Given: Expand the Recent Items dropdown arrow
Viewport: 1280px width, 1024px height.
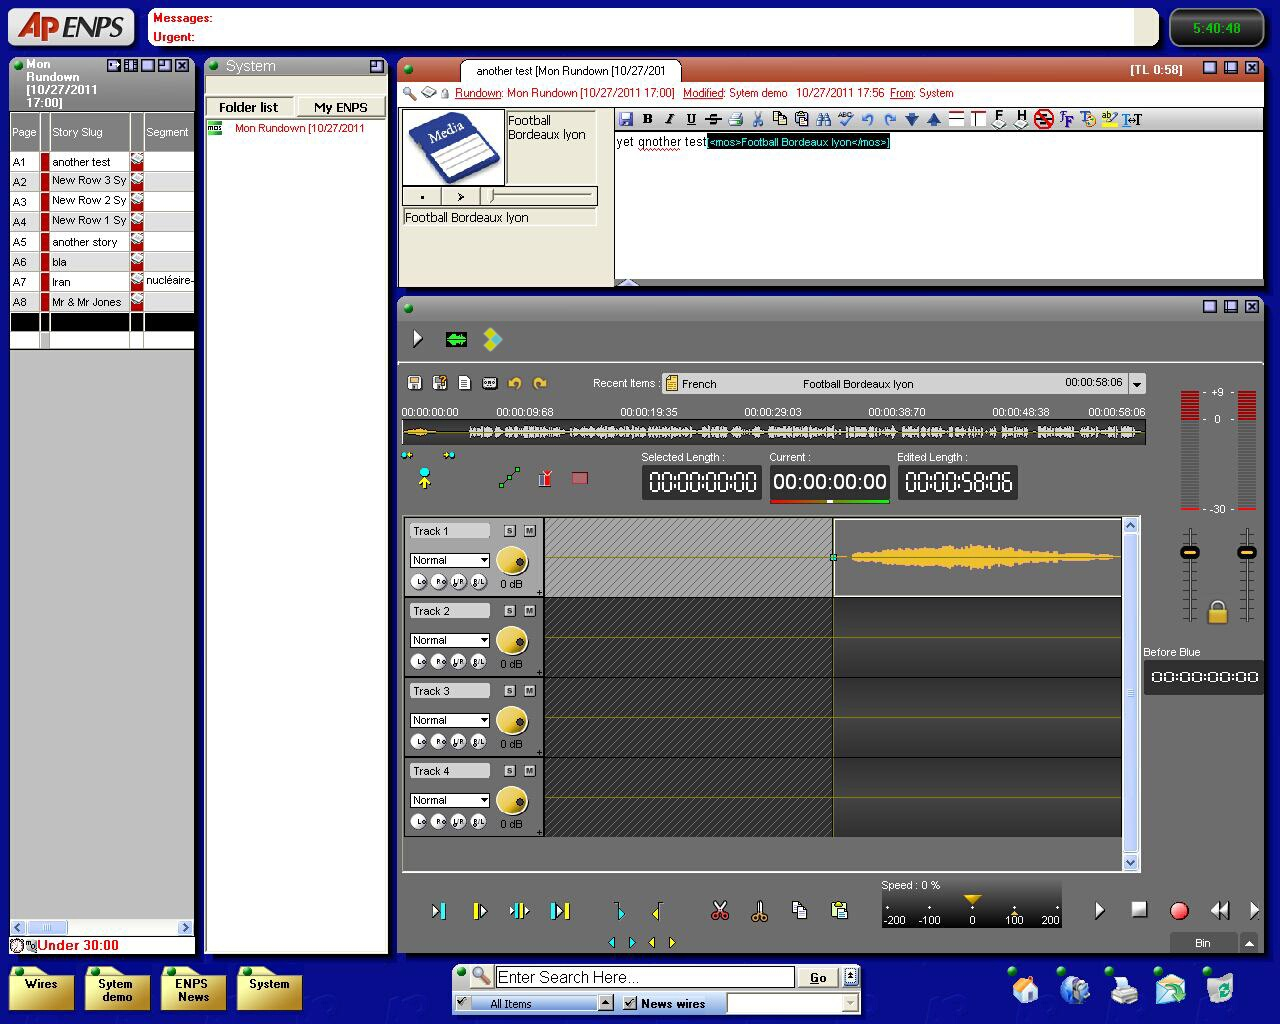Looking at the screenshot, I should click(x=1137, y=384).
